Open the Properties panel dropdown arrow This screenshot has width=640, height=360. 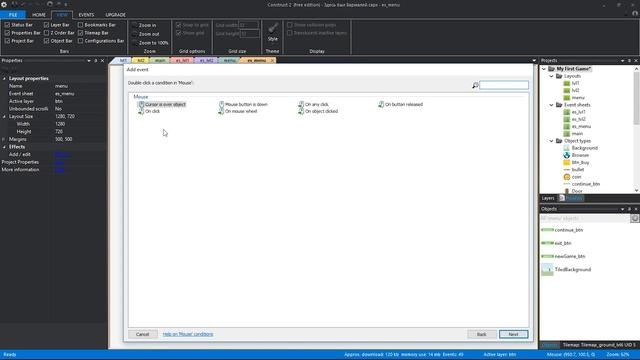[x=89, y=61]
